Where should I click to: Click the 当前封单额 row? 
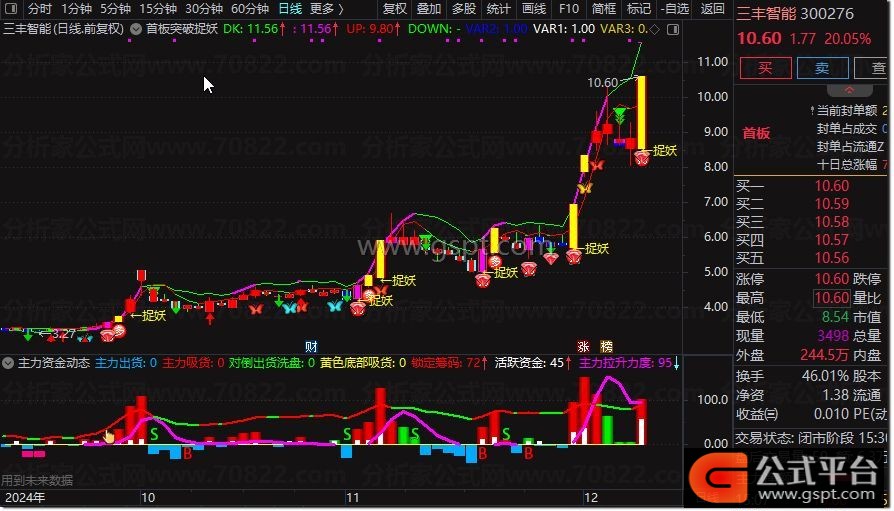pos(848,111)
